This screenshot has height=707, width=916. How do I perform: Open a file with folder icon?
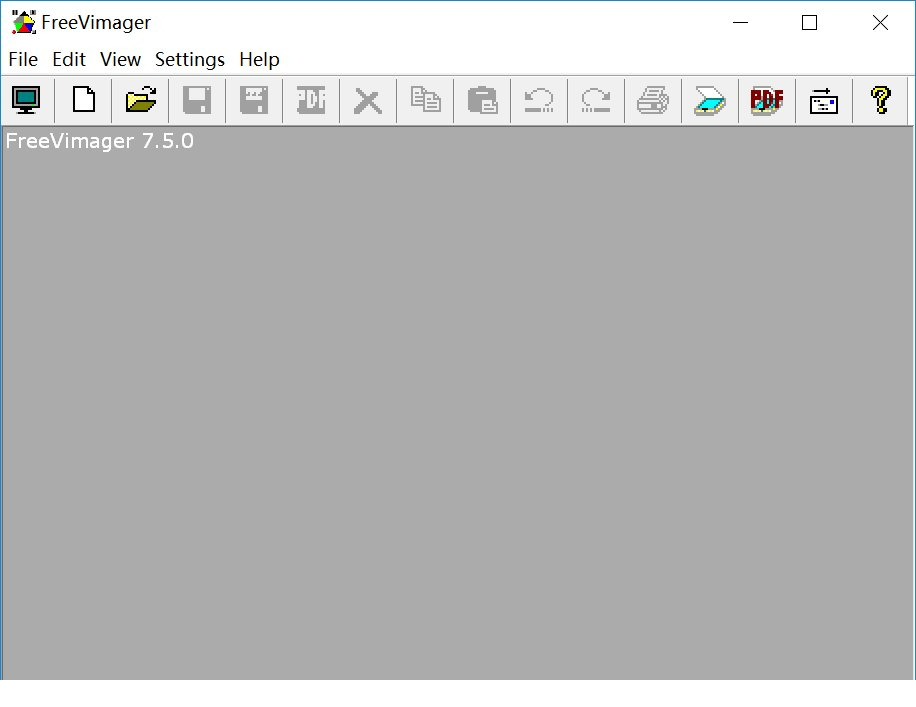pos(141,100)
